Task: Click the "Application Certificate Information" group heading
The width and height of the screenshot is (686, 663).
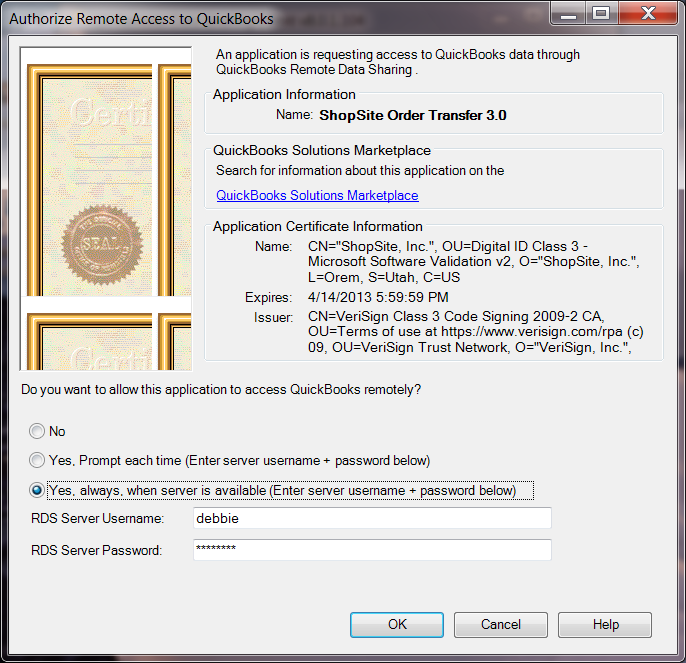Action: pos(317,226)
